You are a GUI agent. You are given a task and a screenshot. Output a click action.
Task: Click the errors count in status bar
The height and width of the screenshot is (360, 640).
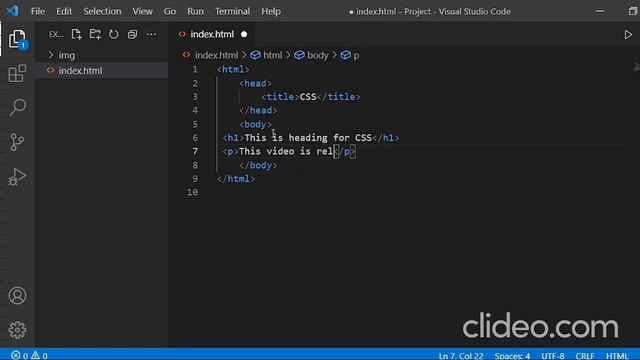click(20, 356)
